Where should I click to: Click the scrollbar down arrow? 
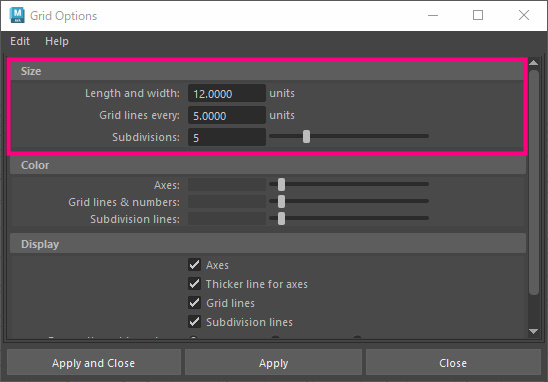click(534, 331)
